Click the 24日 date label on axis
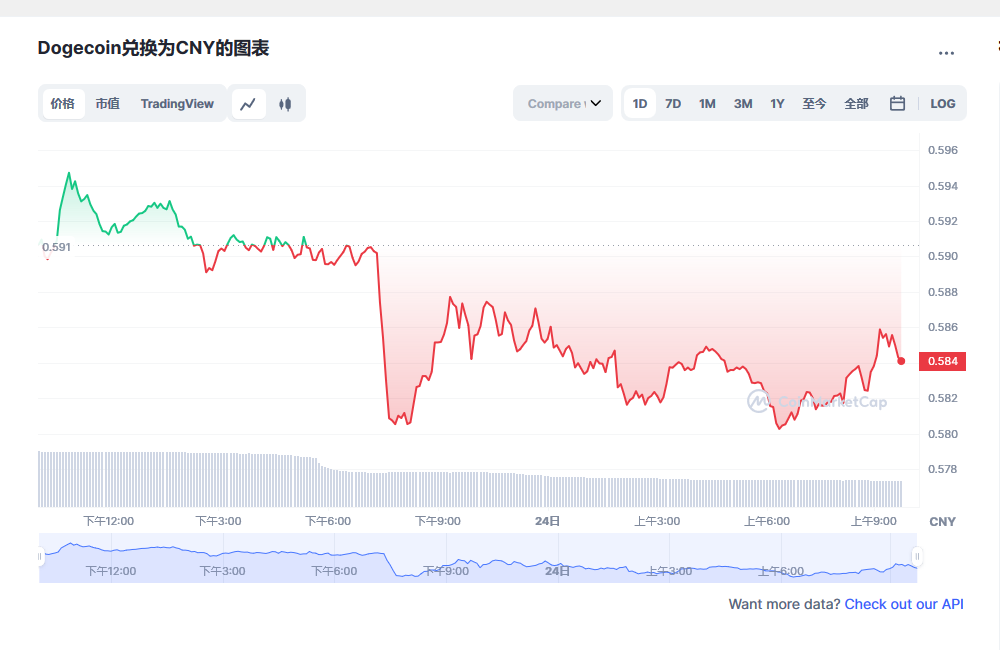Viewport: 1000px width, 650px height. tap(547, 521)
